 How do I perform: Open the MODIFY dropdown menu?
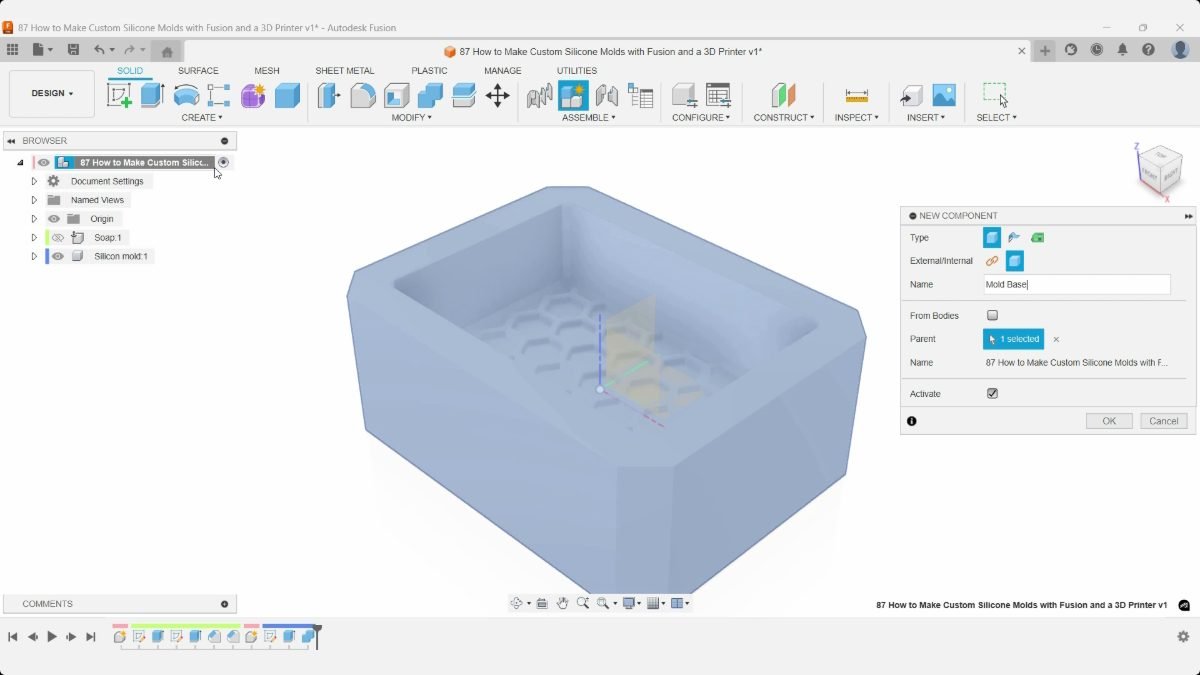click(x=412, y=118)
